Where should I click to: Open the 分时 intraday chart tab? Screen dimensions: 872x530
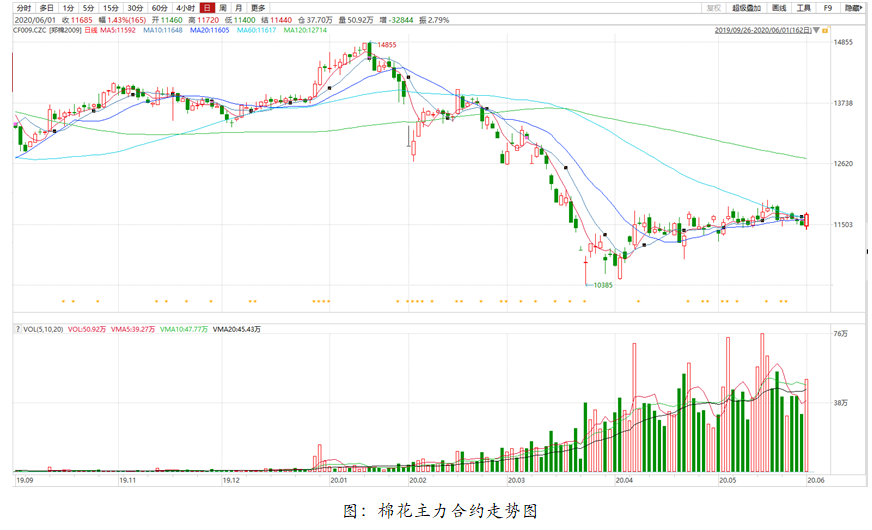tap(23, 8)
